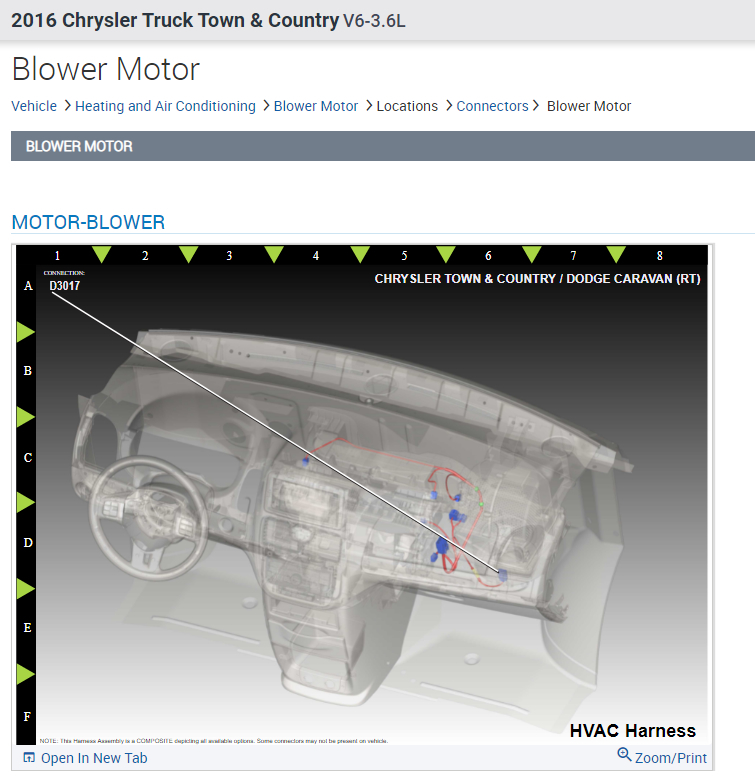Screen dimensions: 755x783
Task: Click grid column label 5 on the diagram
Action: [x=404, y=256]
